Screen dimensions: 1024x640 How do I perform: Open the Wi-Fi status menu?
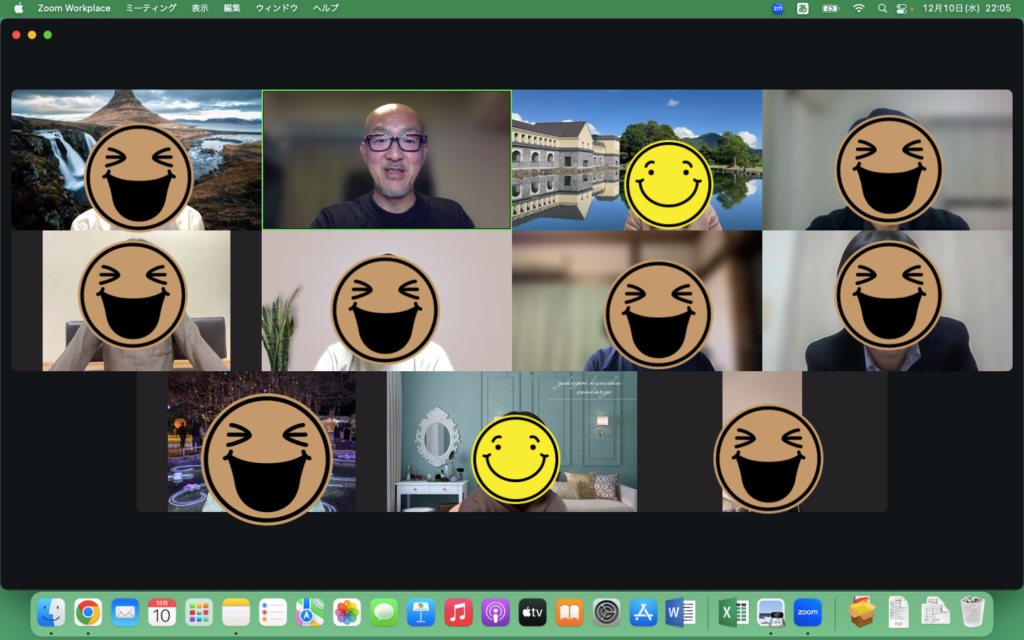(x=858, y=8)
